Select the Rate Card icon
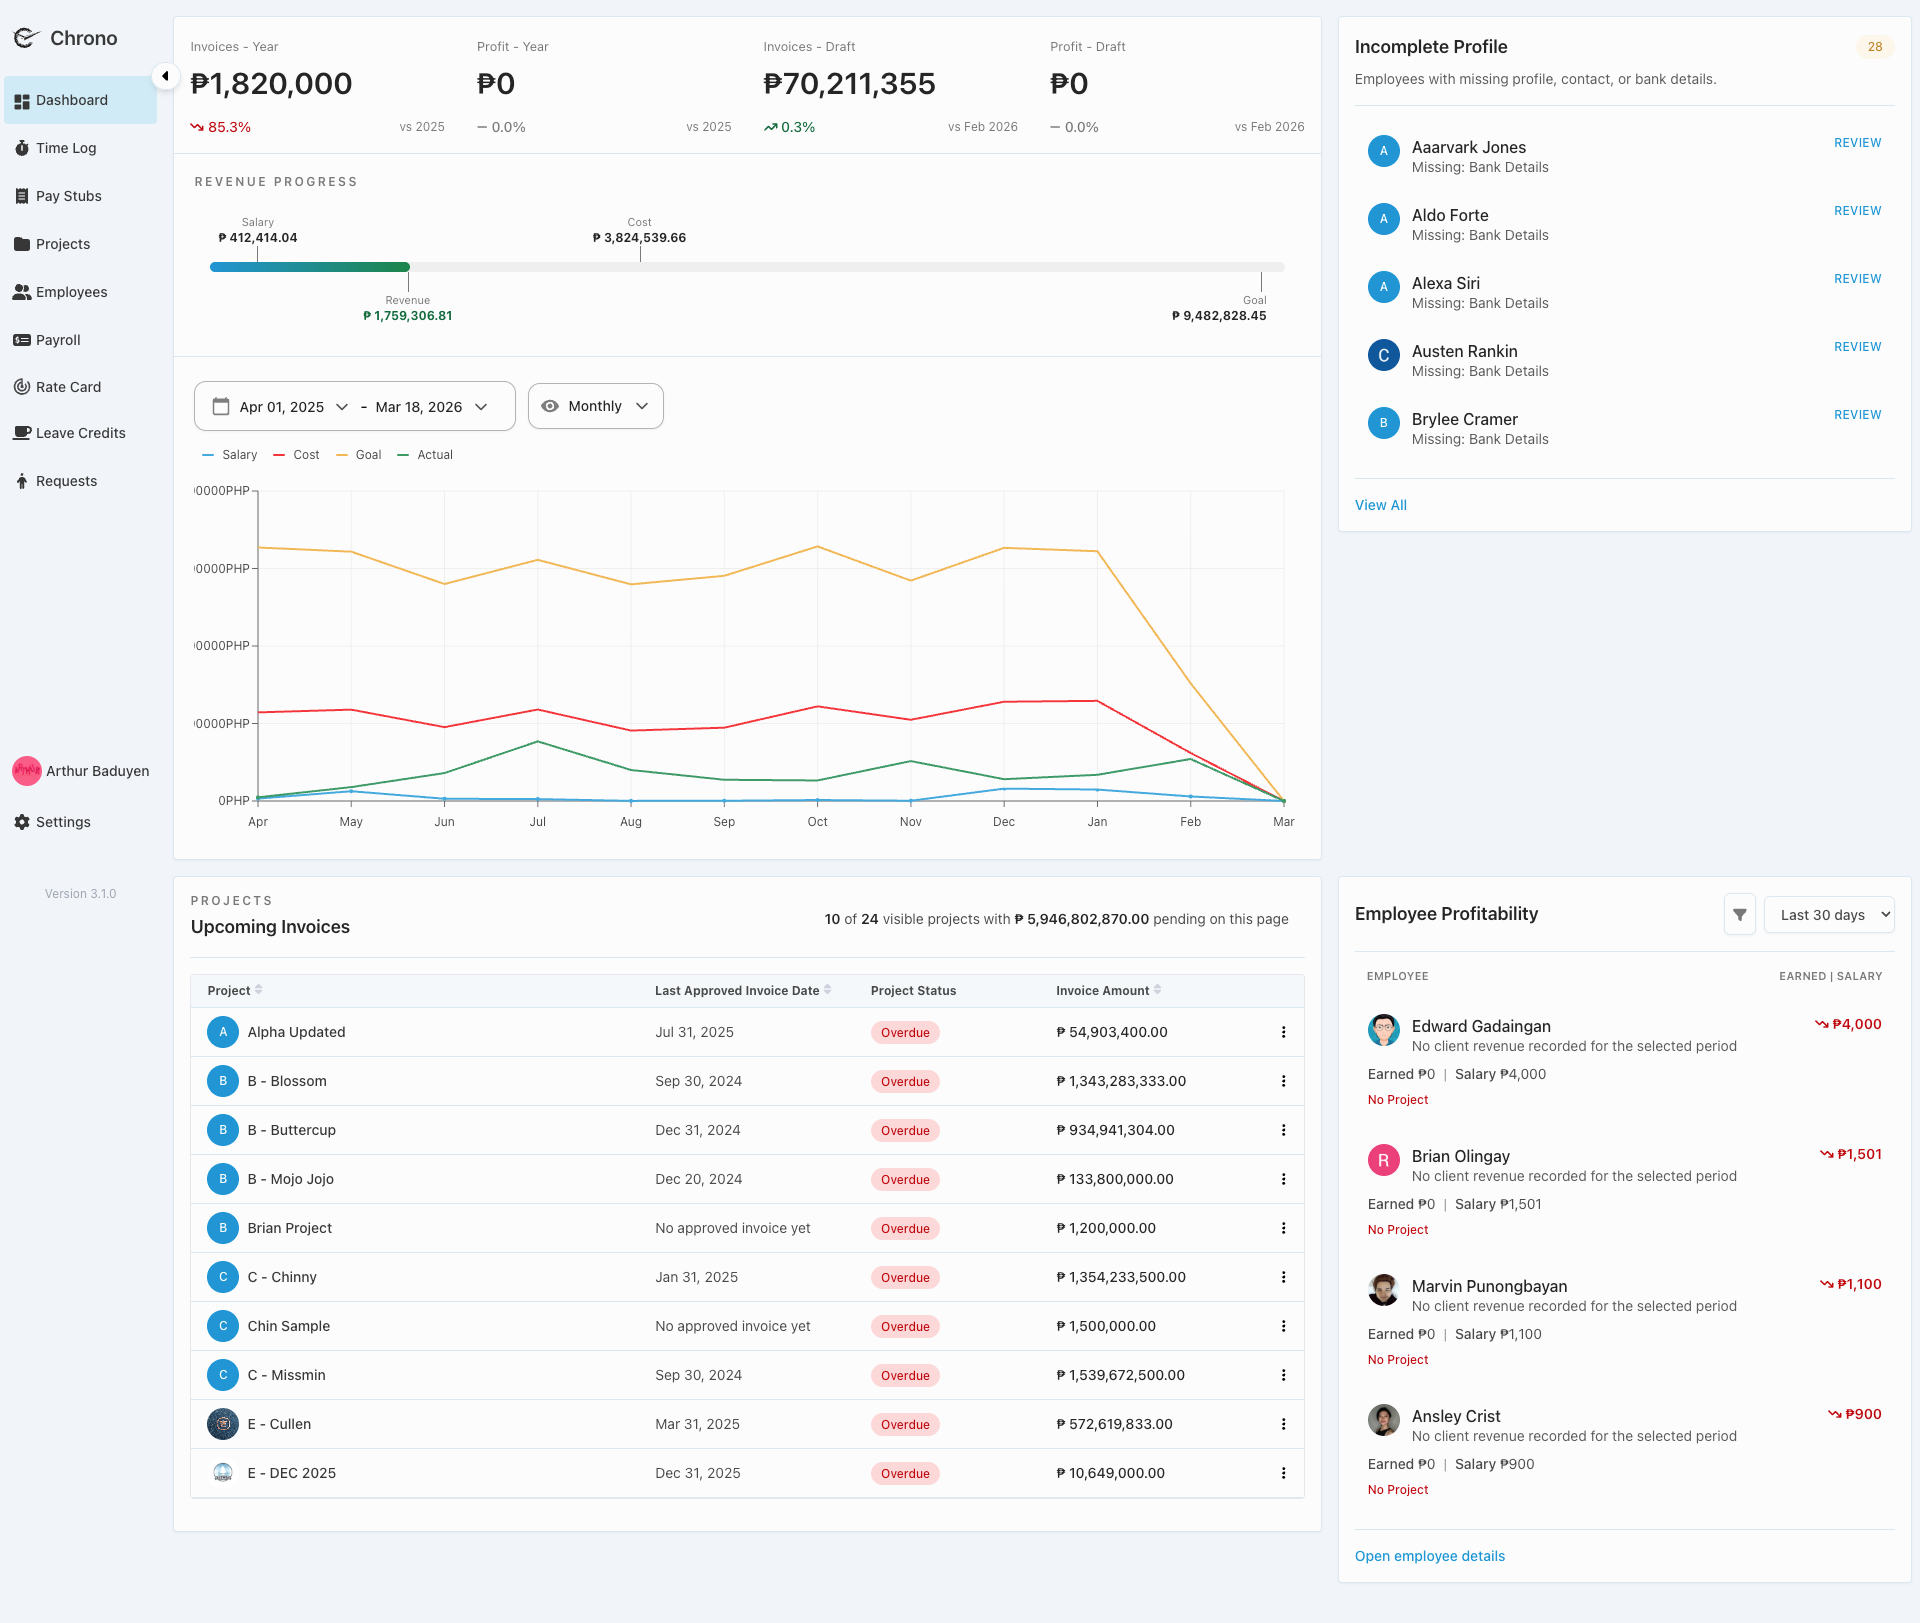This screenshot has height=1623, width=1920. click(22, 387)
